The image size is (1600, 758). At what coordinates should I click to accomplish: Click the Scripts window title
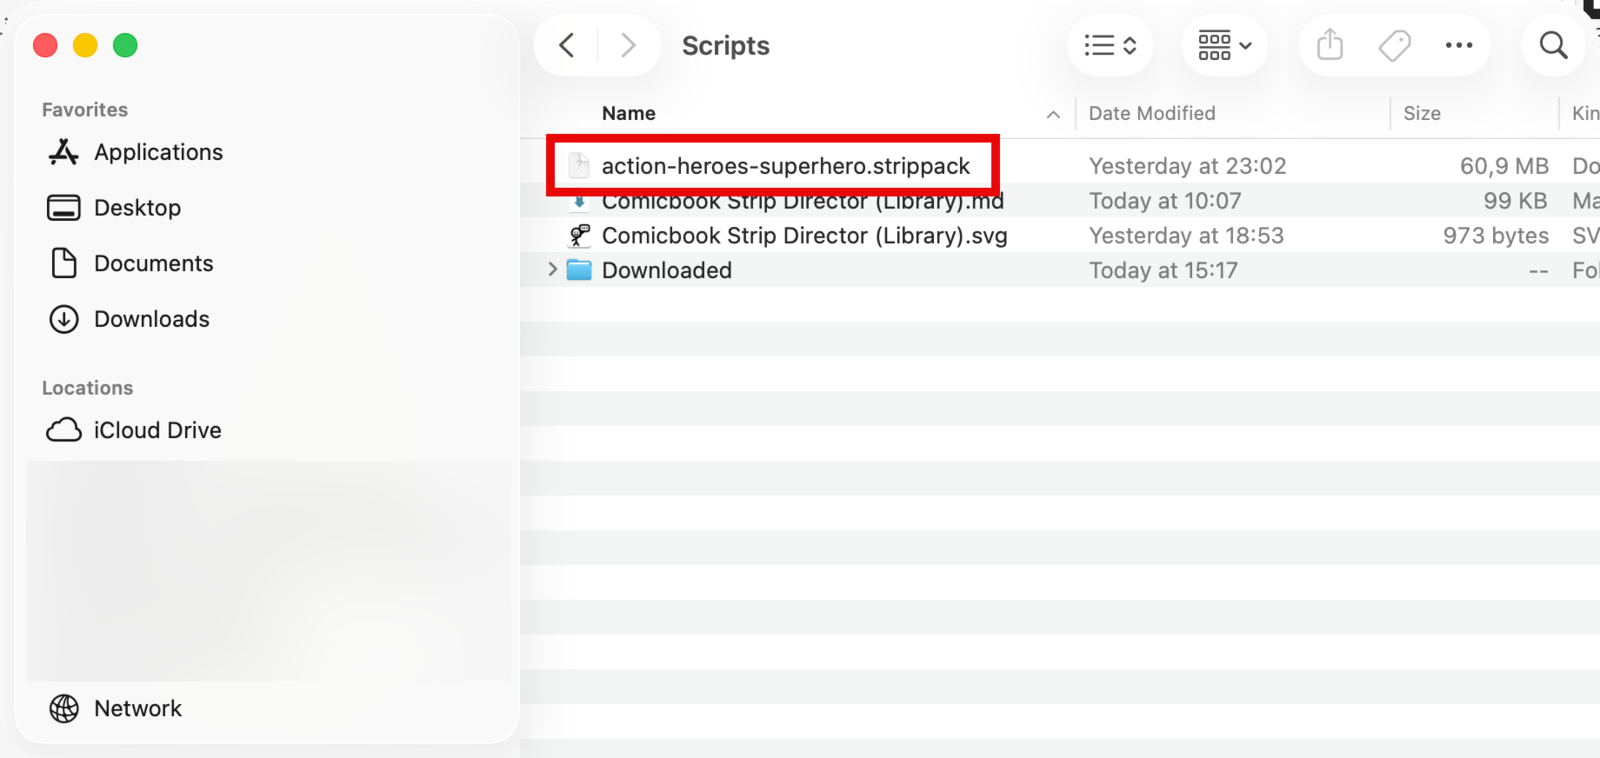pyautogui.click(x=725, y=46)
